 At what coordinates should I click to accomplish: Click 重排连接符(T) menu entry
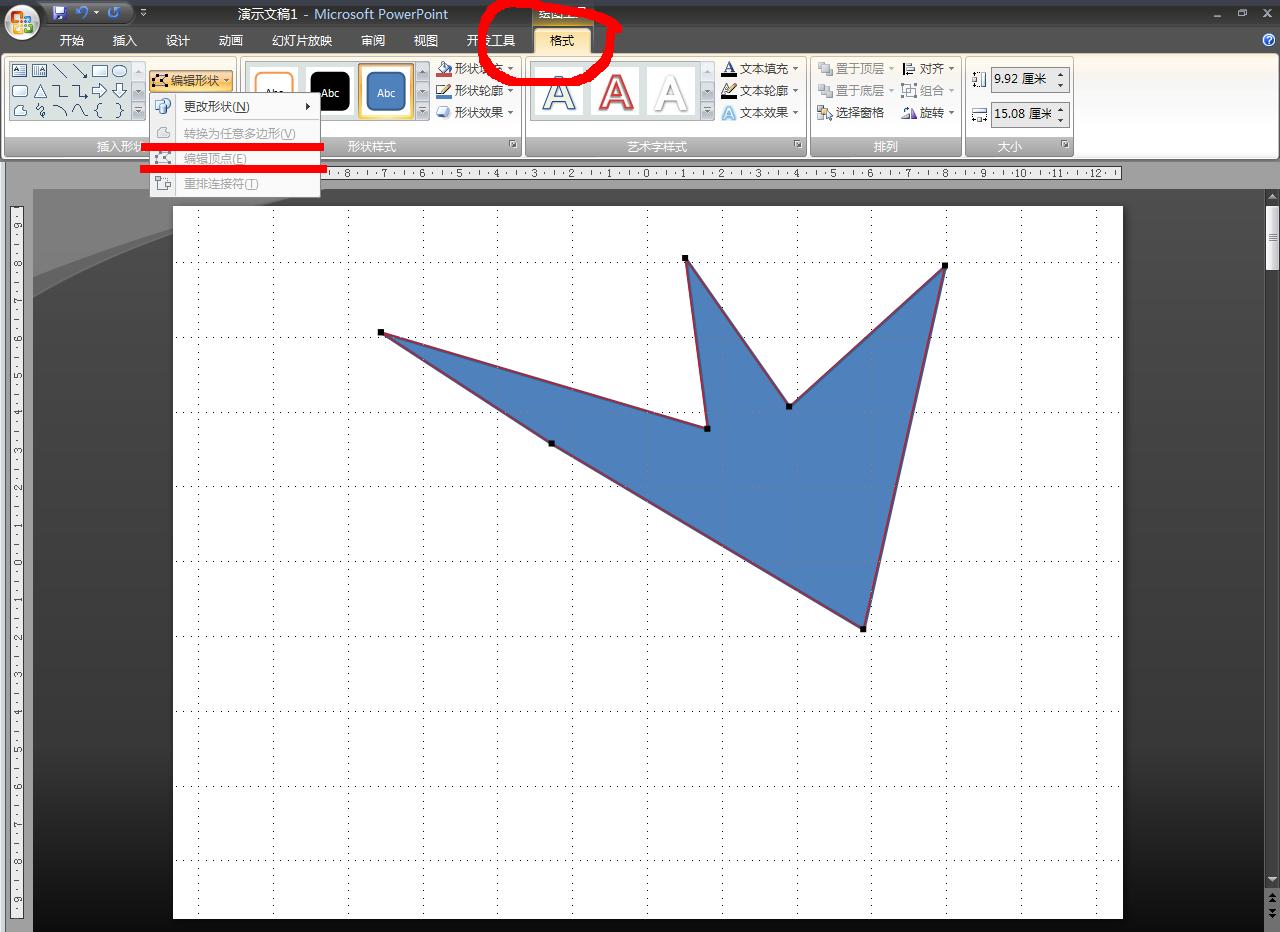tap(235, 184)
